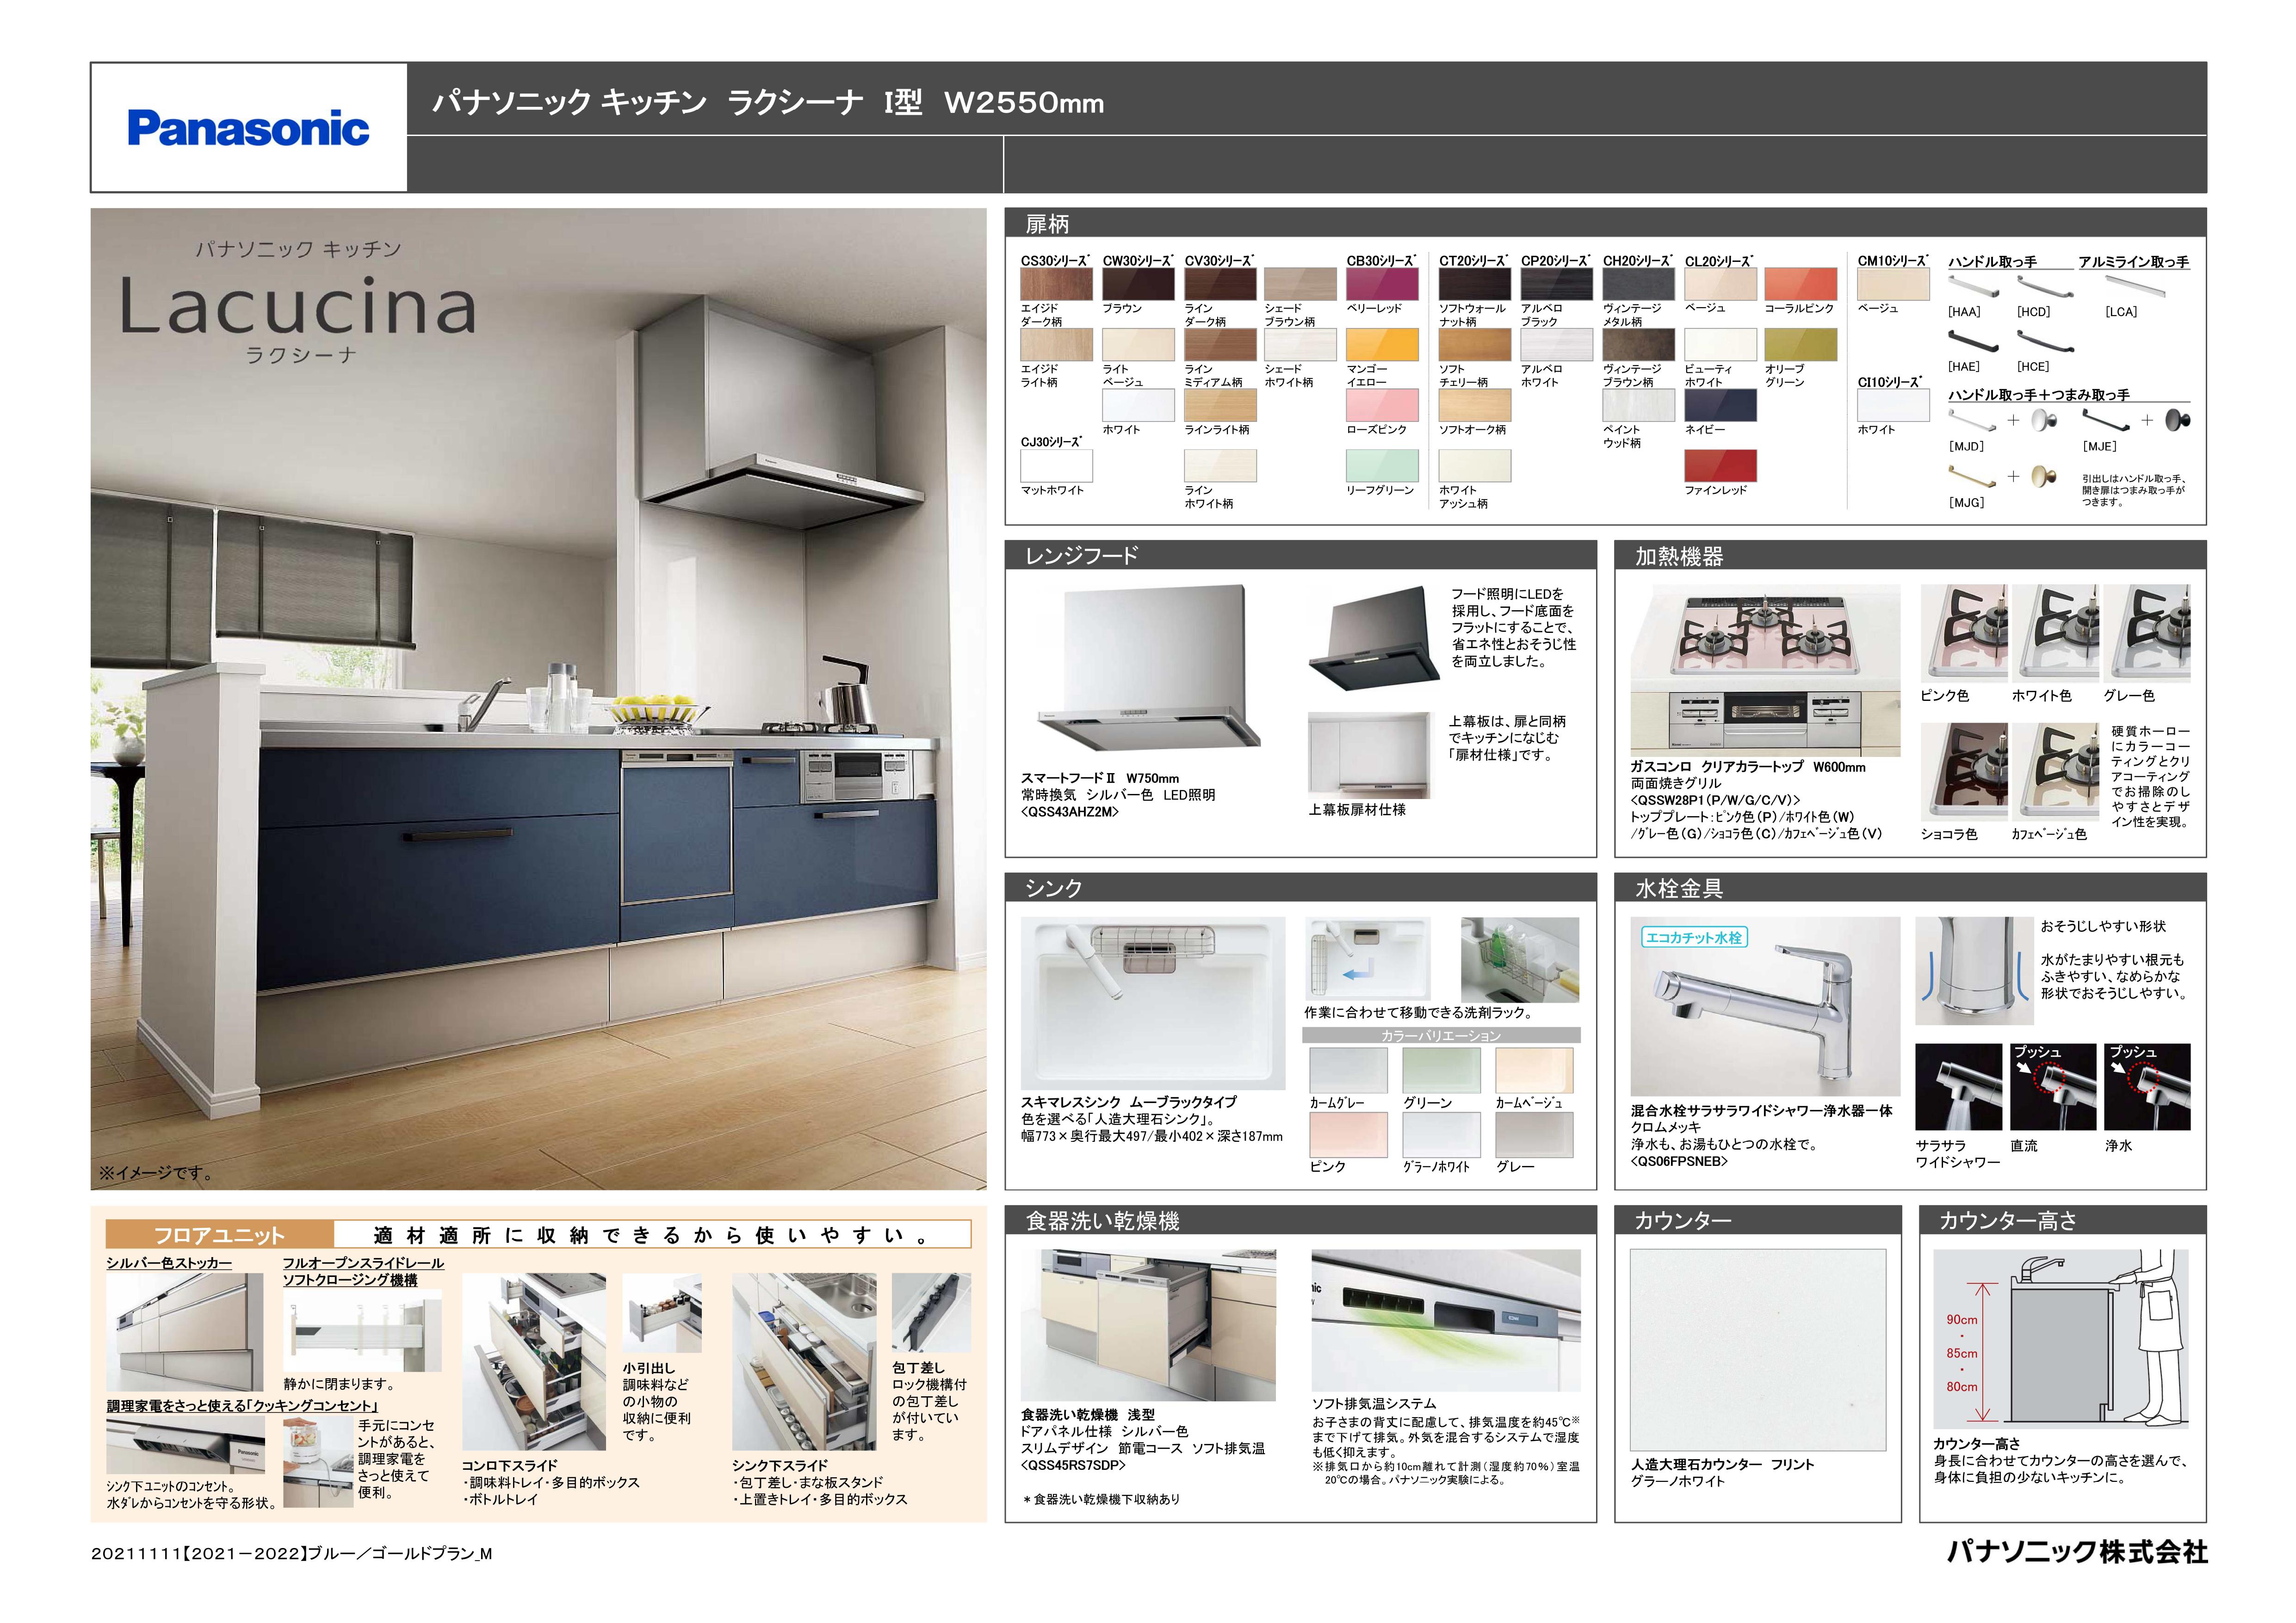Viewport: 2296px width, 1623px height.
Task: Open the main Lacucina kitchen image
Action: coord(539,699)
